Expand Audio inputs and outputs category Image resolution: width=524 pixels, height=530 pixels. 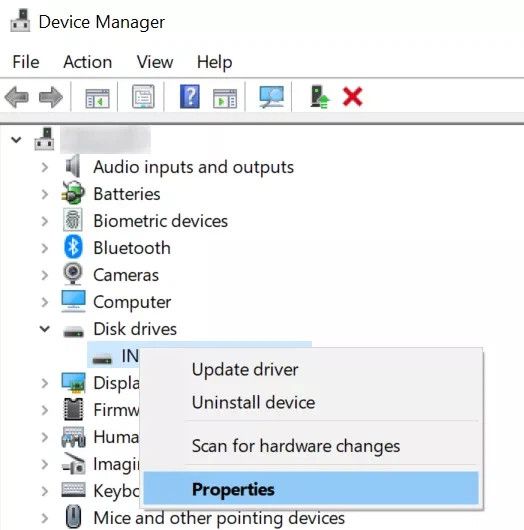point(45,167)
